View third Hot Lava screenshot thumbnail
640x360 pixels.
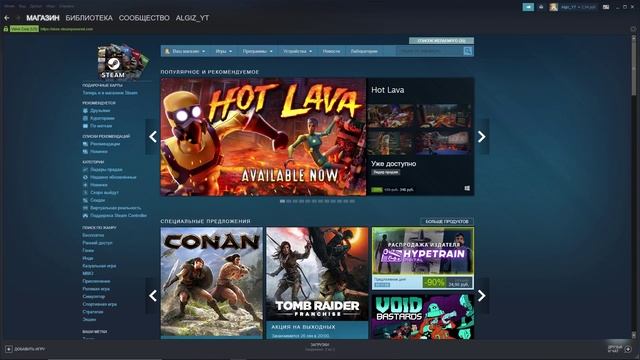click(391, 143)
